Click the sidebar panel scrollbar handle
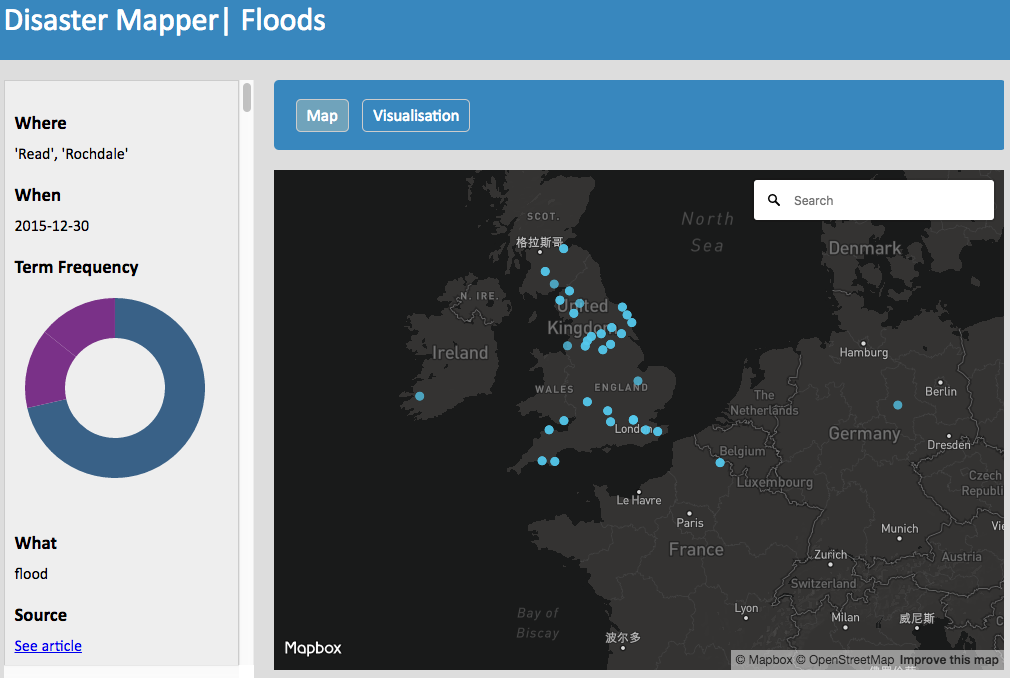The image size is (1010, 678). pyautogui.click(x=247, y=98)
